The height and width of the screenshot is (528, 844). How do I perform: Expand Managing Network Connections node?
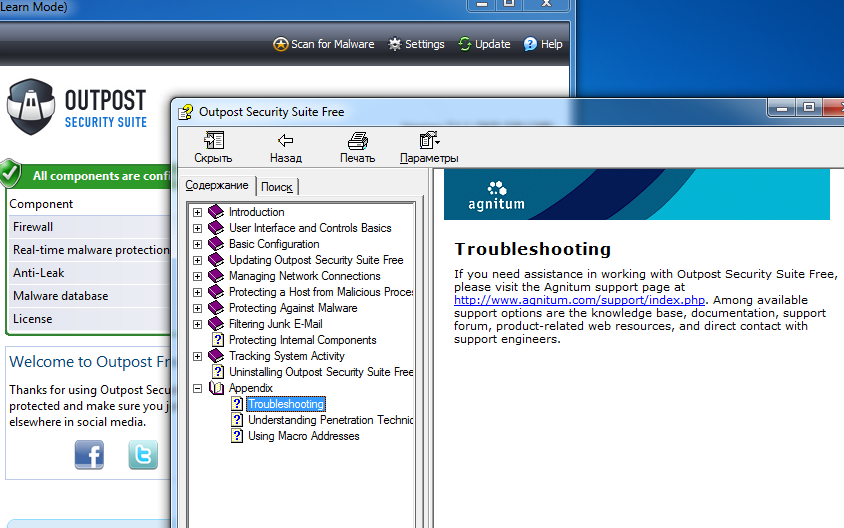pyautogui.click(x=198, y=277)
